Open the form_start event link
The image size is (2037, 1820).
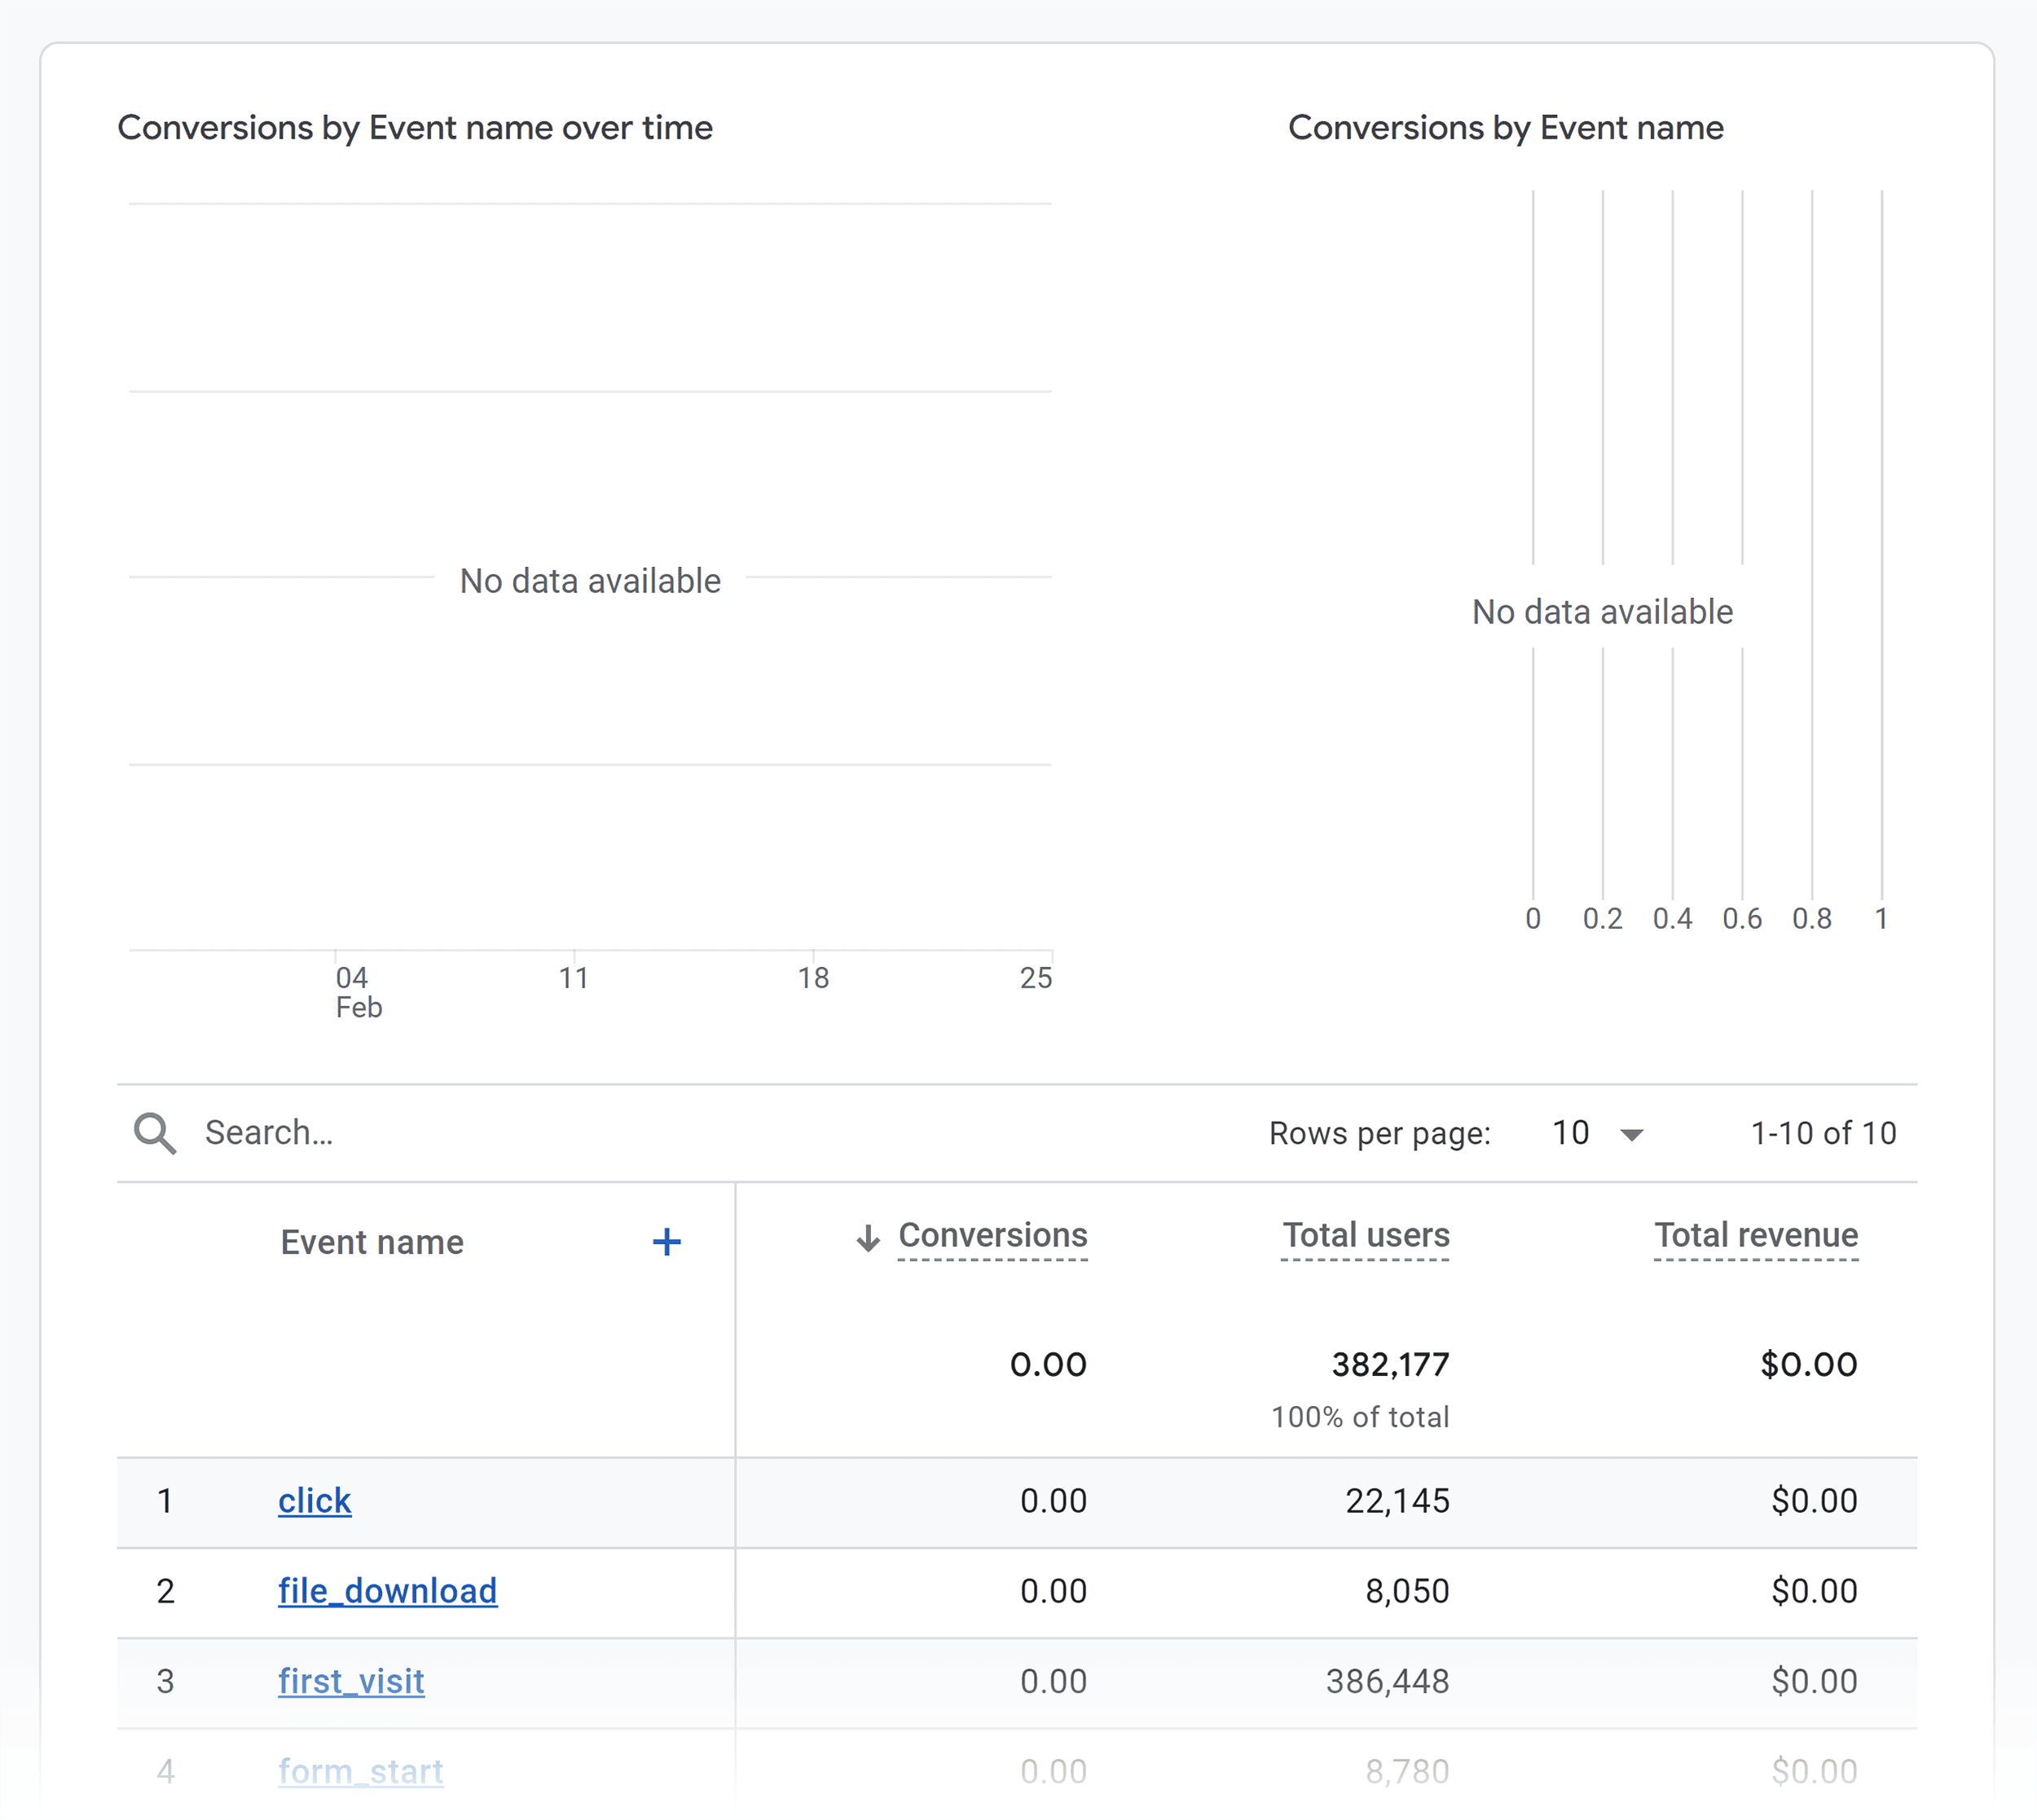(x=360, y=1770)
